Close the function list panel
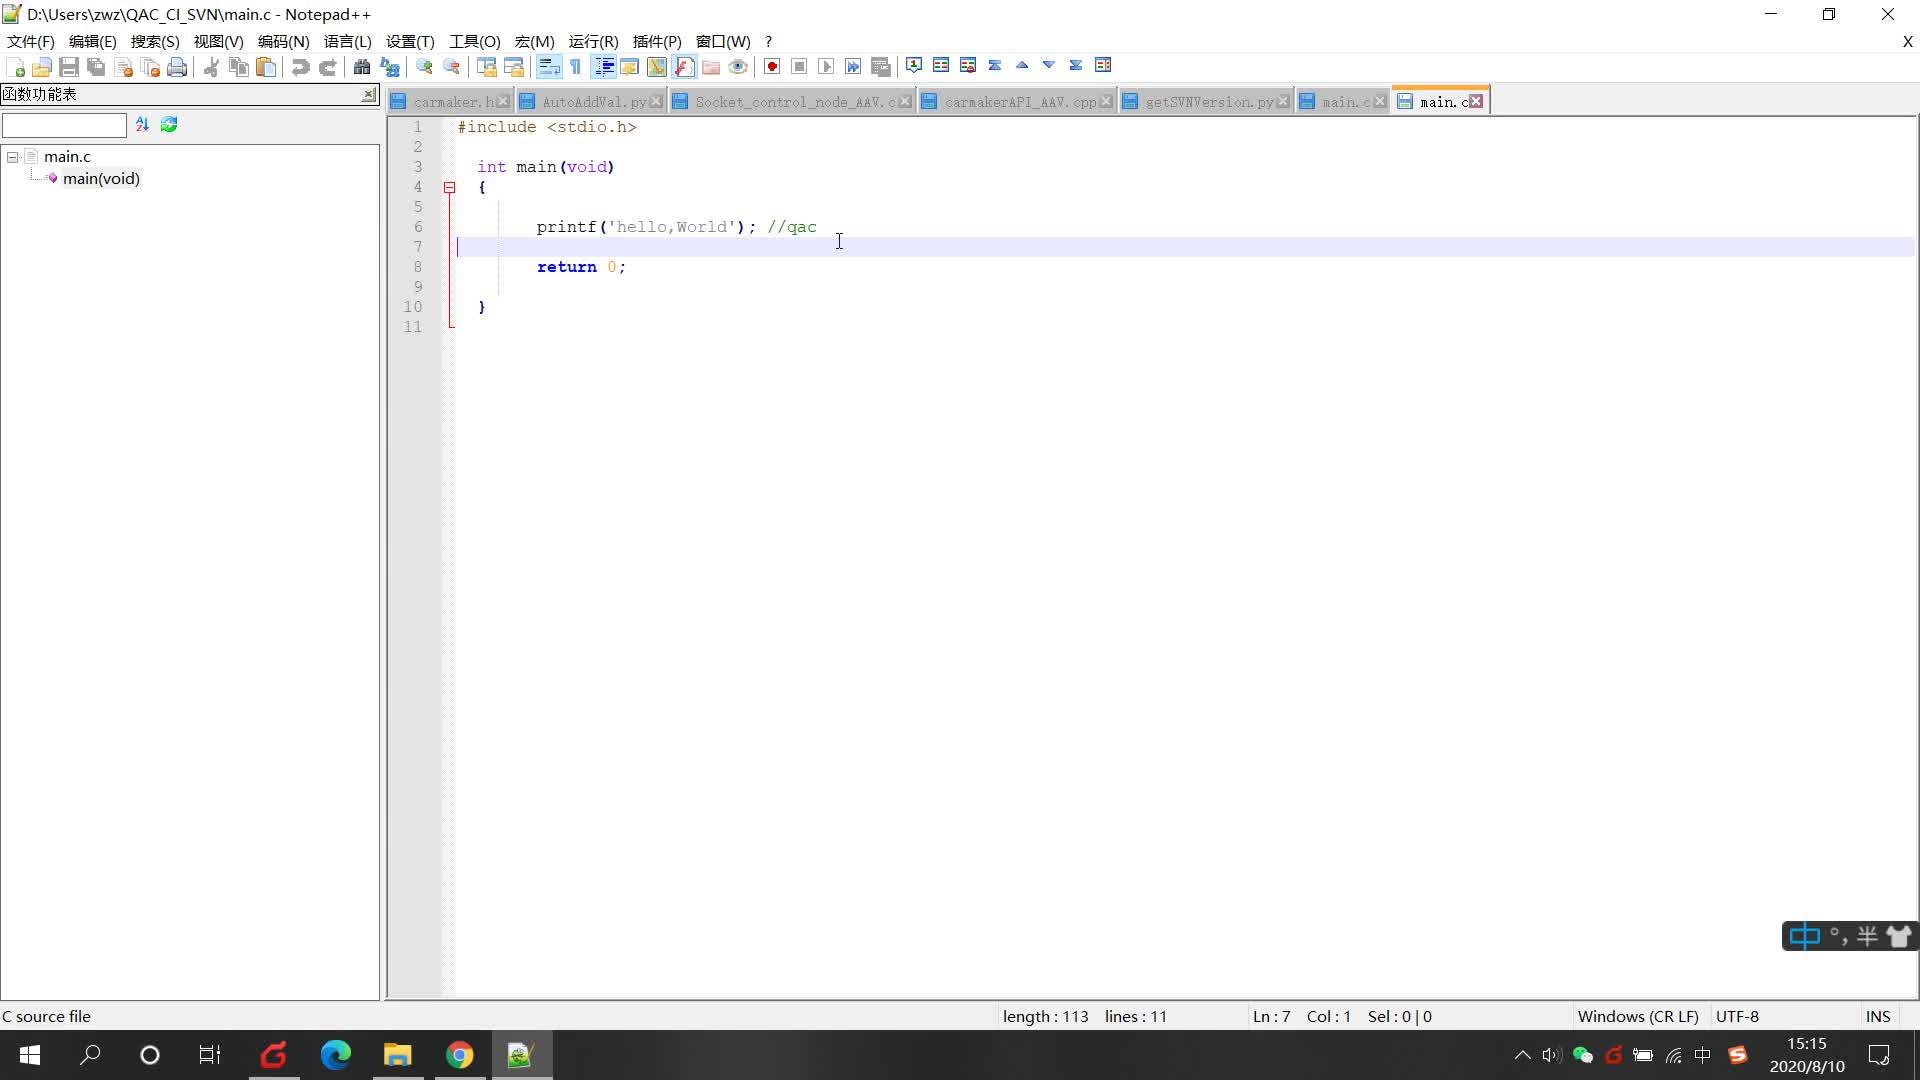Image resolution: width=1920 pixels, height=1080 pixels. tap(368, 94)
